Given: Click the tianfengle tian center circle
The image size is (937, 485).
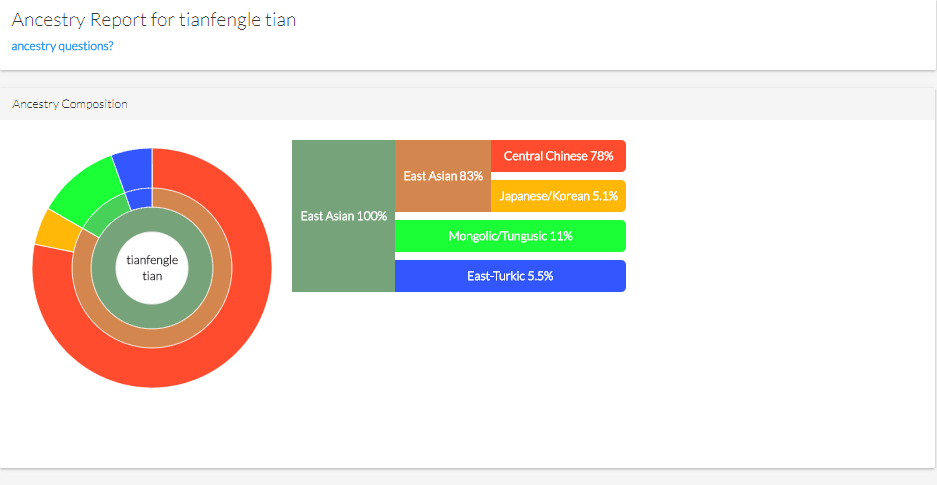Looking at the screenshot, I should click(x=152, y=268).
